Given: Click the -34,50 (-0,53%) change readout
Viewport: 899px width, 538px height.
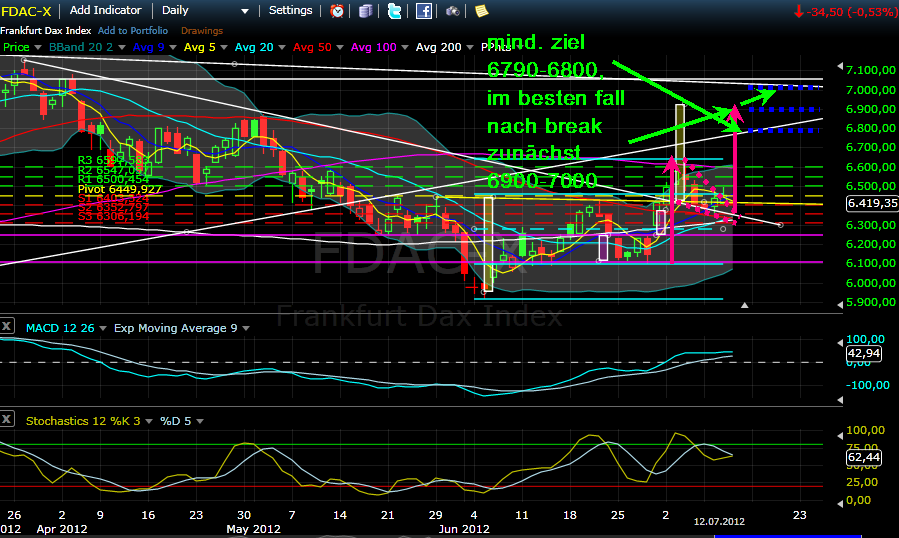Looking at the screenshot, I should click(846, 11).
